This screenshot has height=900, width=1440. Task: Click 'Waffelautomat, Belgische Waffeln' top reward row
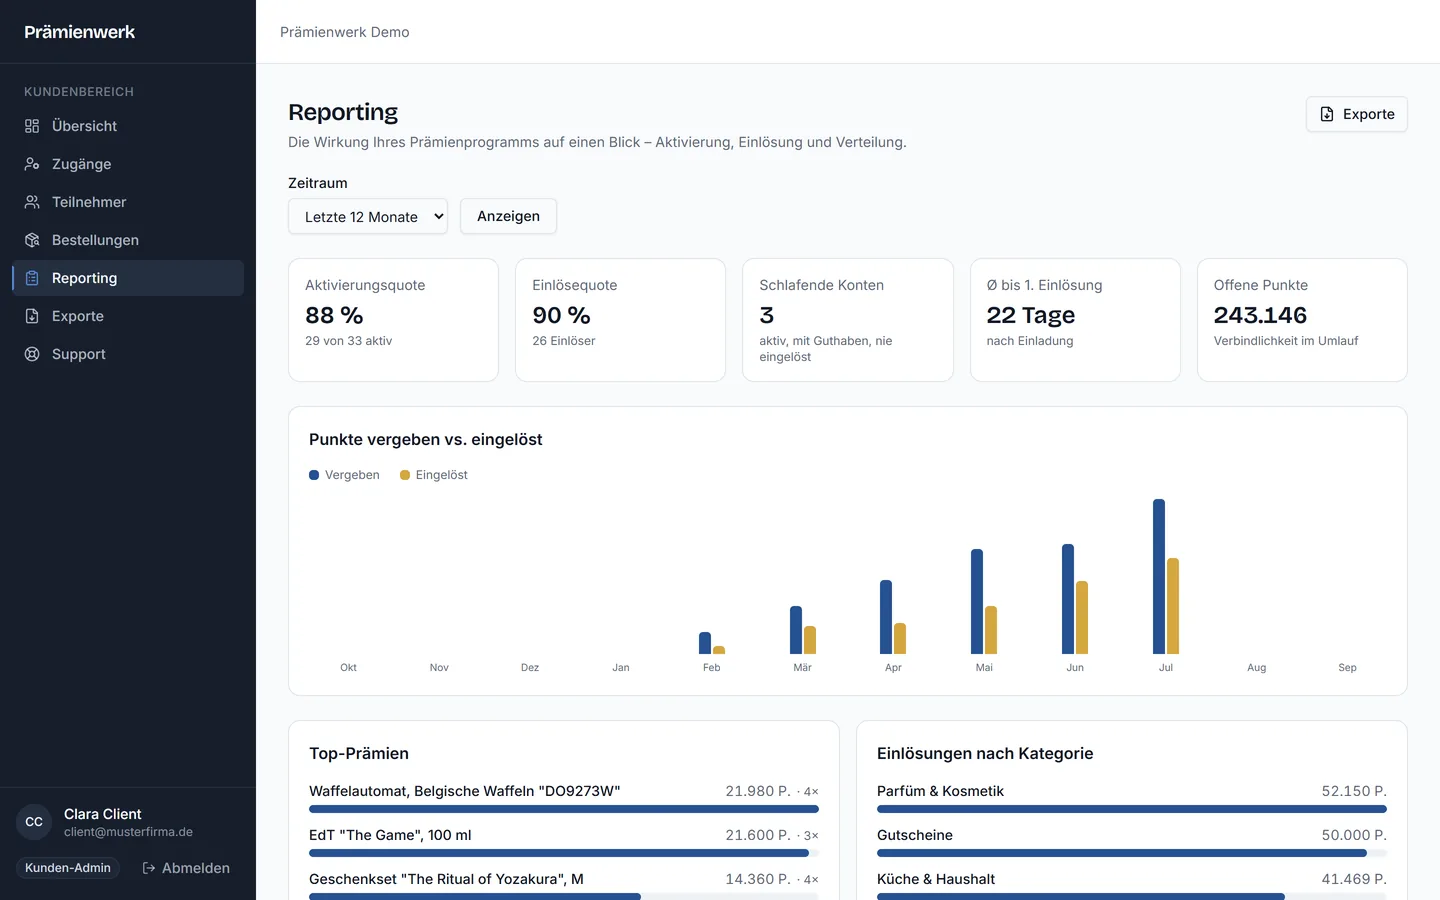point(564,797)
